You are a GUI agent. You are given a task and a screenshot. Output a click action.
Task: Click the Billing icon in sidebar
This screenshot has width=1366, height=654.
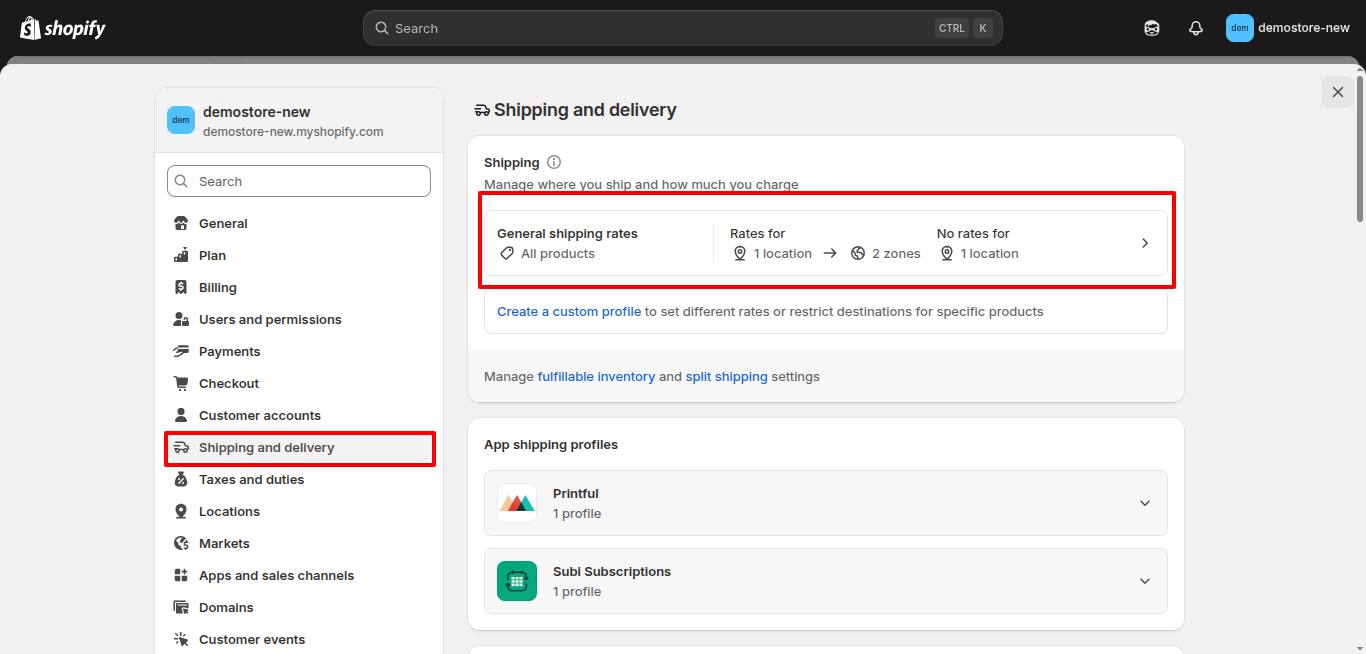pos(181,287)
